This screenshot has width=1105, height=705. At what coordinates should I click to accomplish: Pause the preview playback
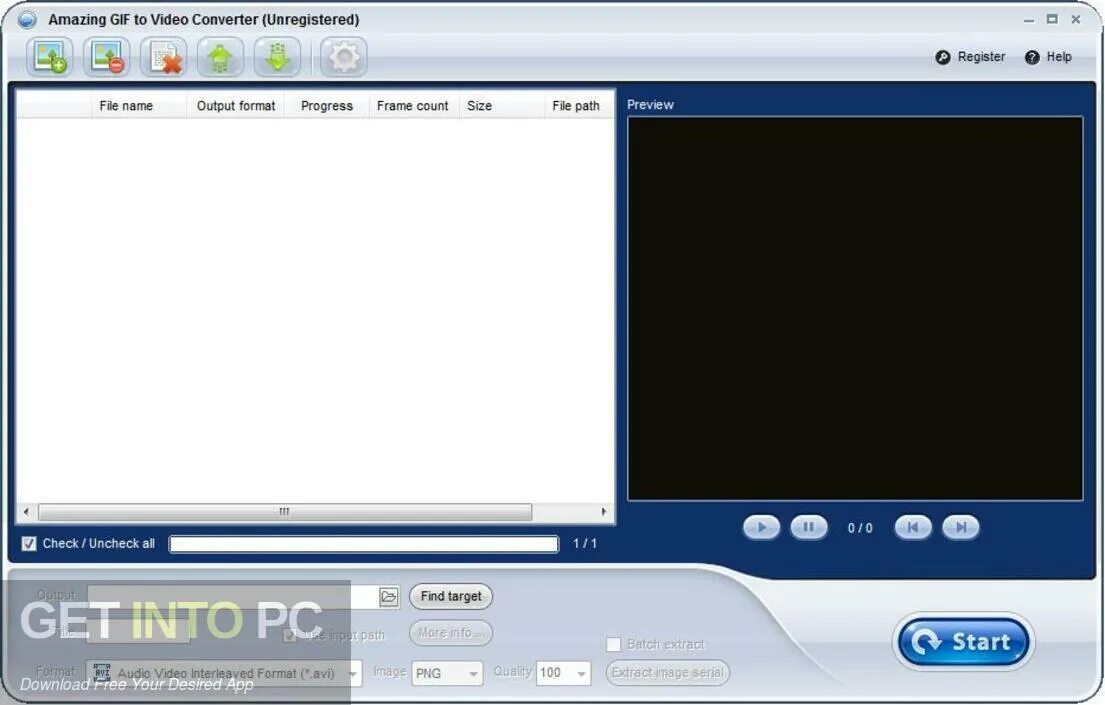click(809, 527)
